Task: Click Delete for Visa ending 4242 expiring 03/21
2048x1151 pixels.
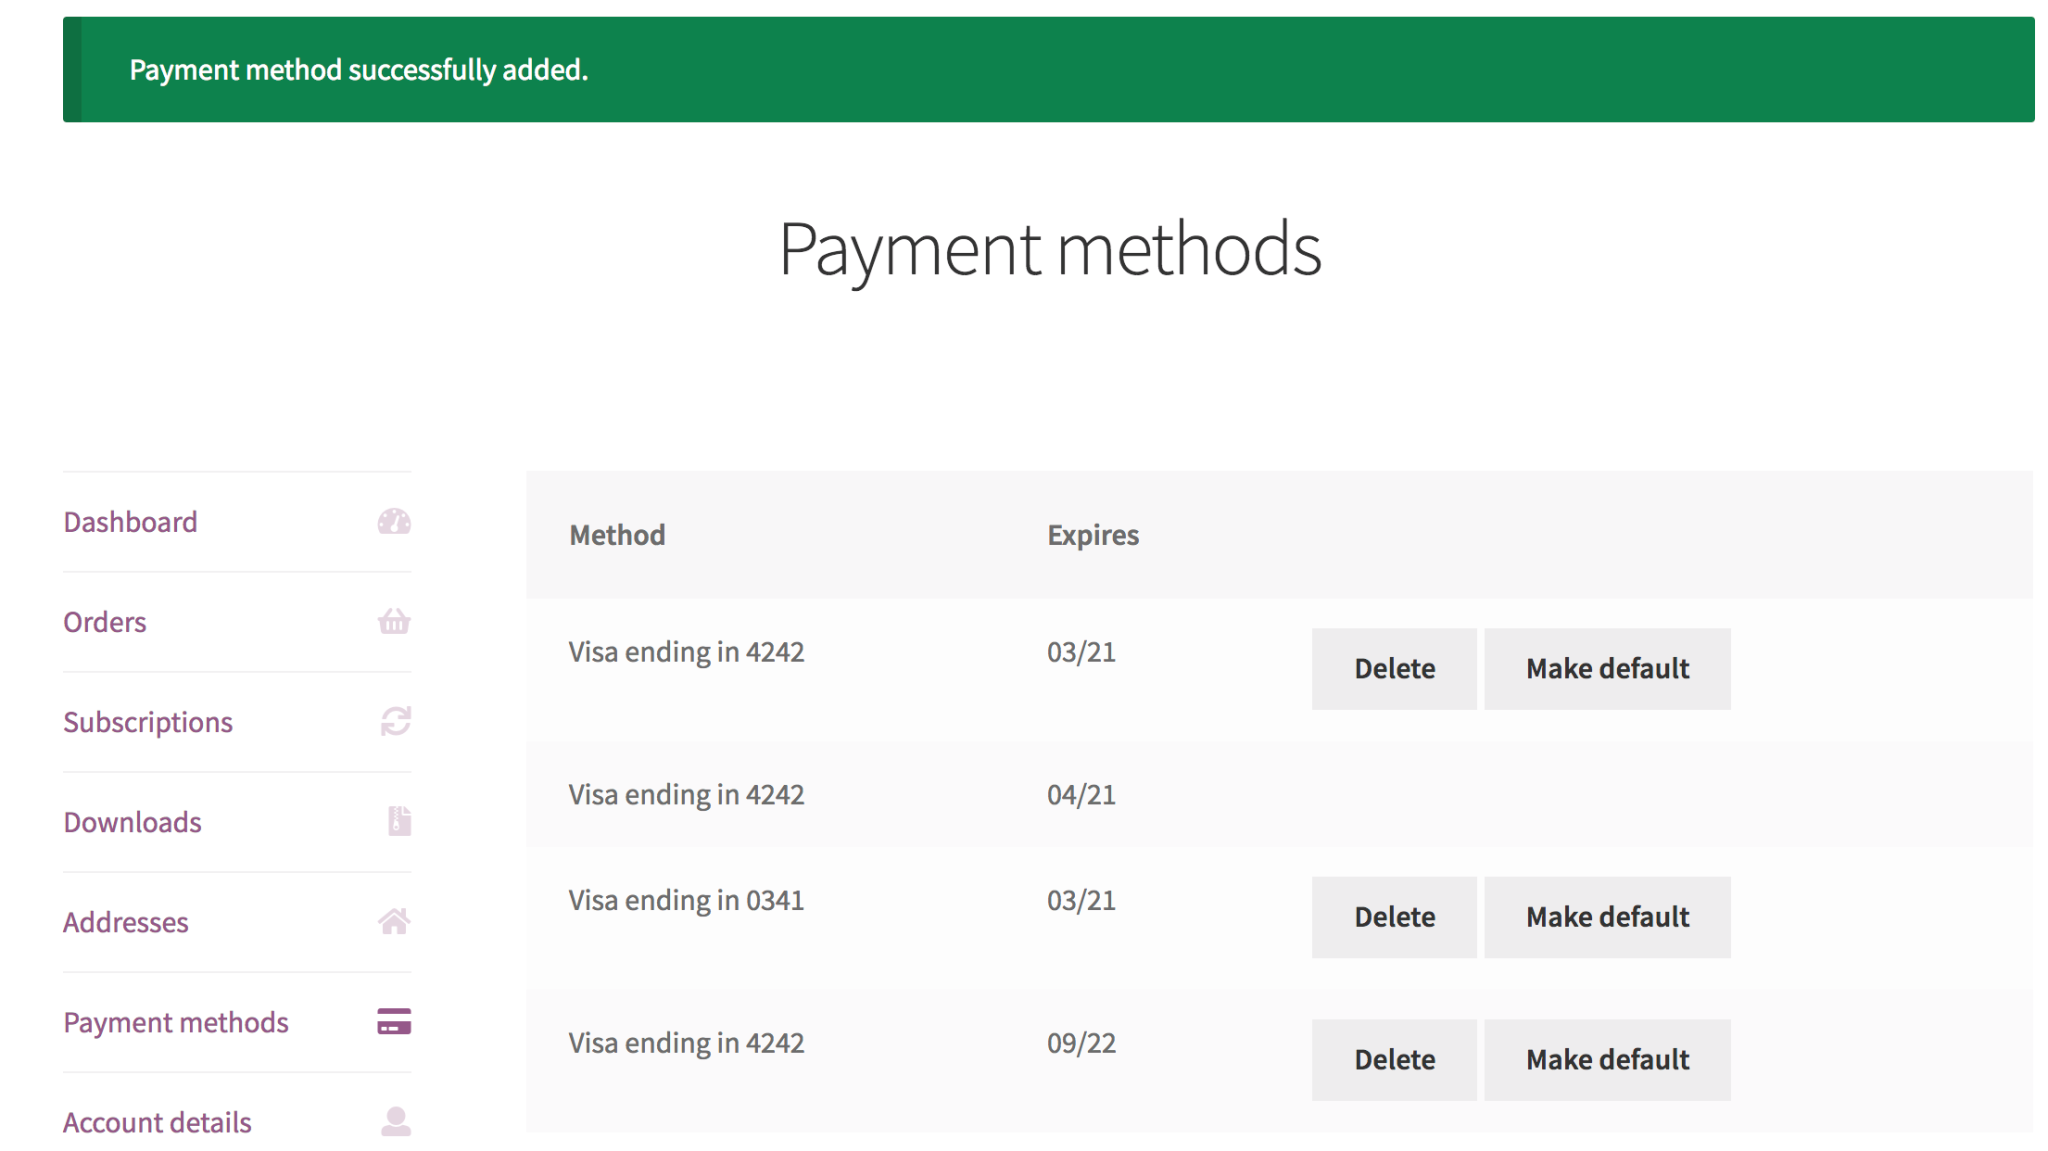Action: click(1393, 668)
